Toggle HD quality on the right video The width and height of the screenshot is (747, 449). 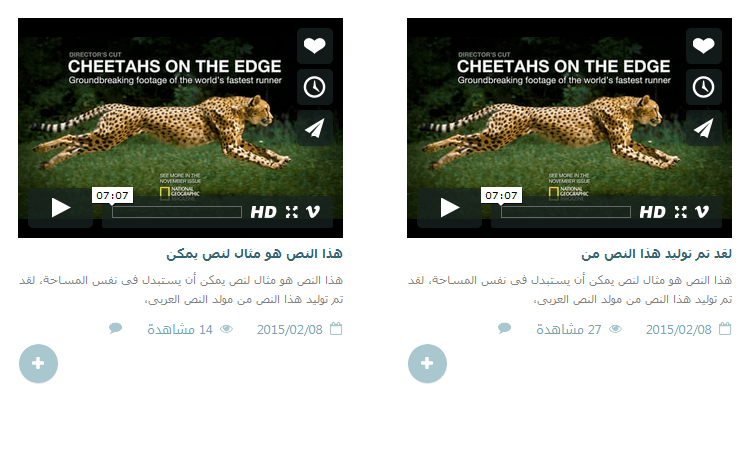[652, 212]
